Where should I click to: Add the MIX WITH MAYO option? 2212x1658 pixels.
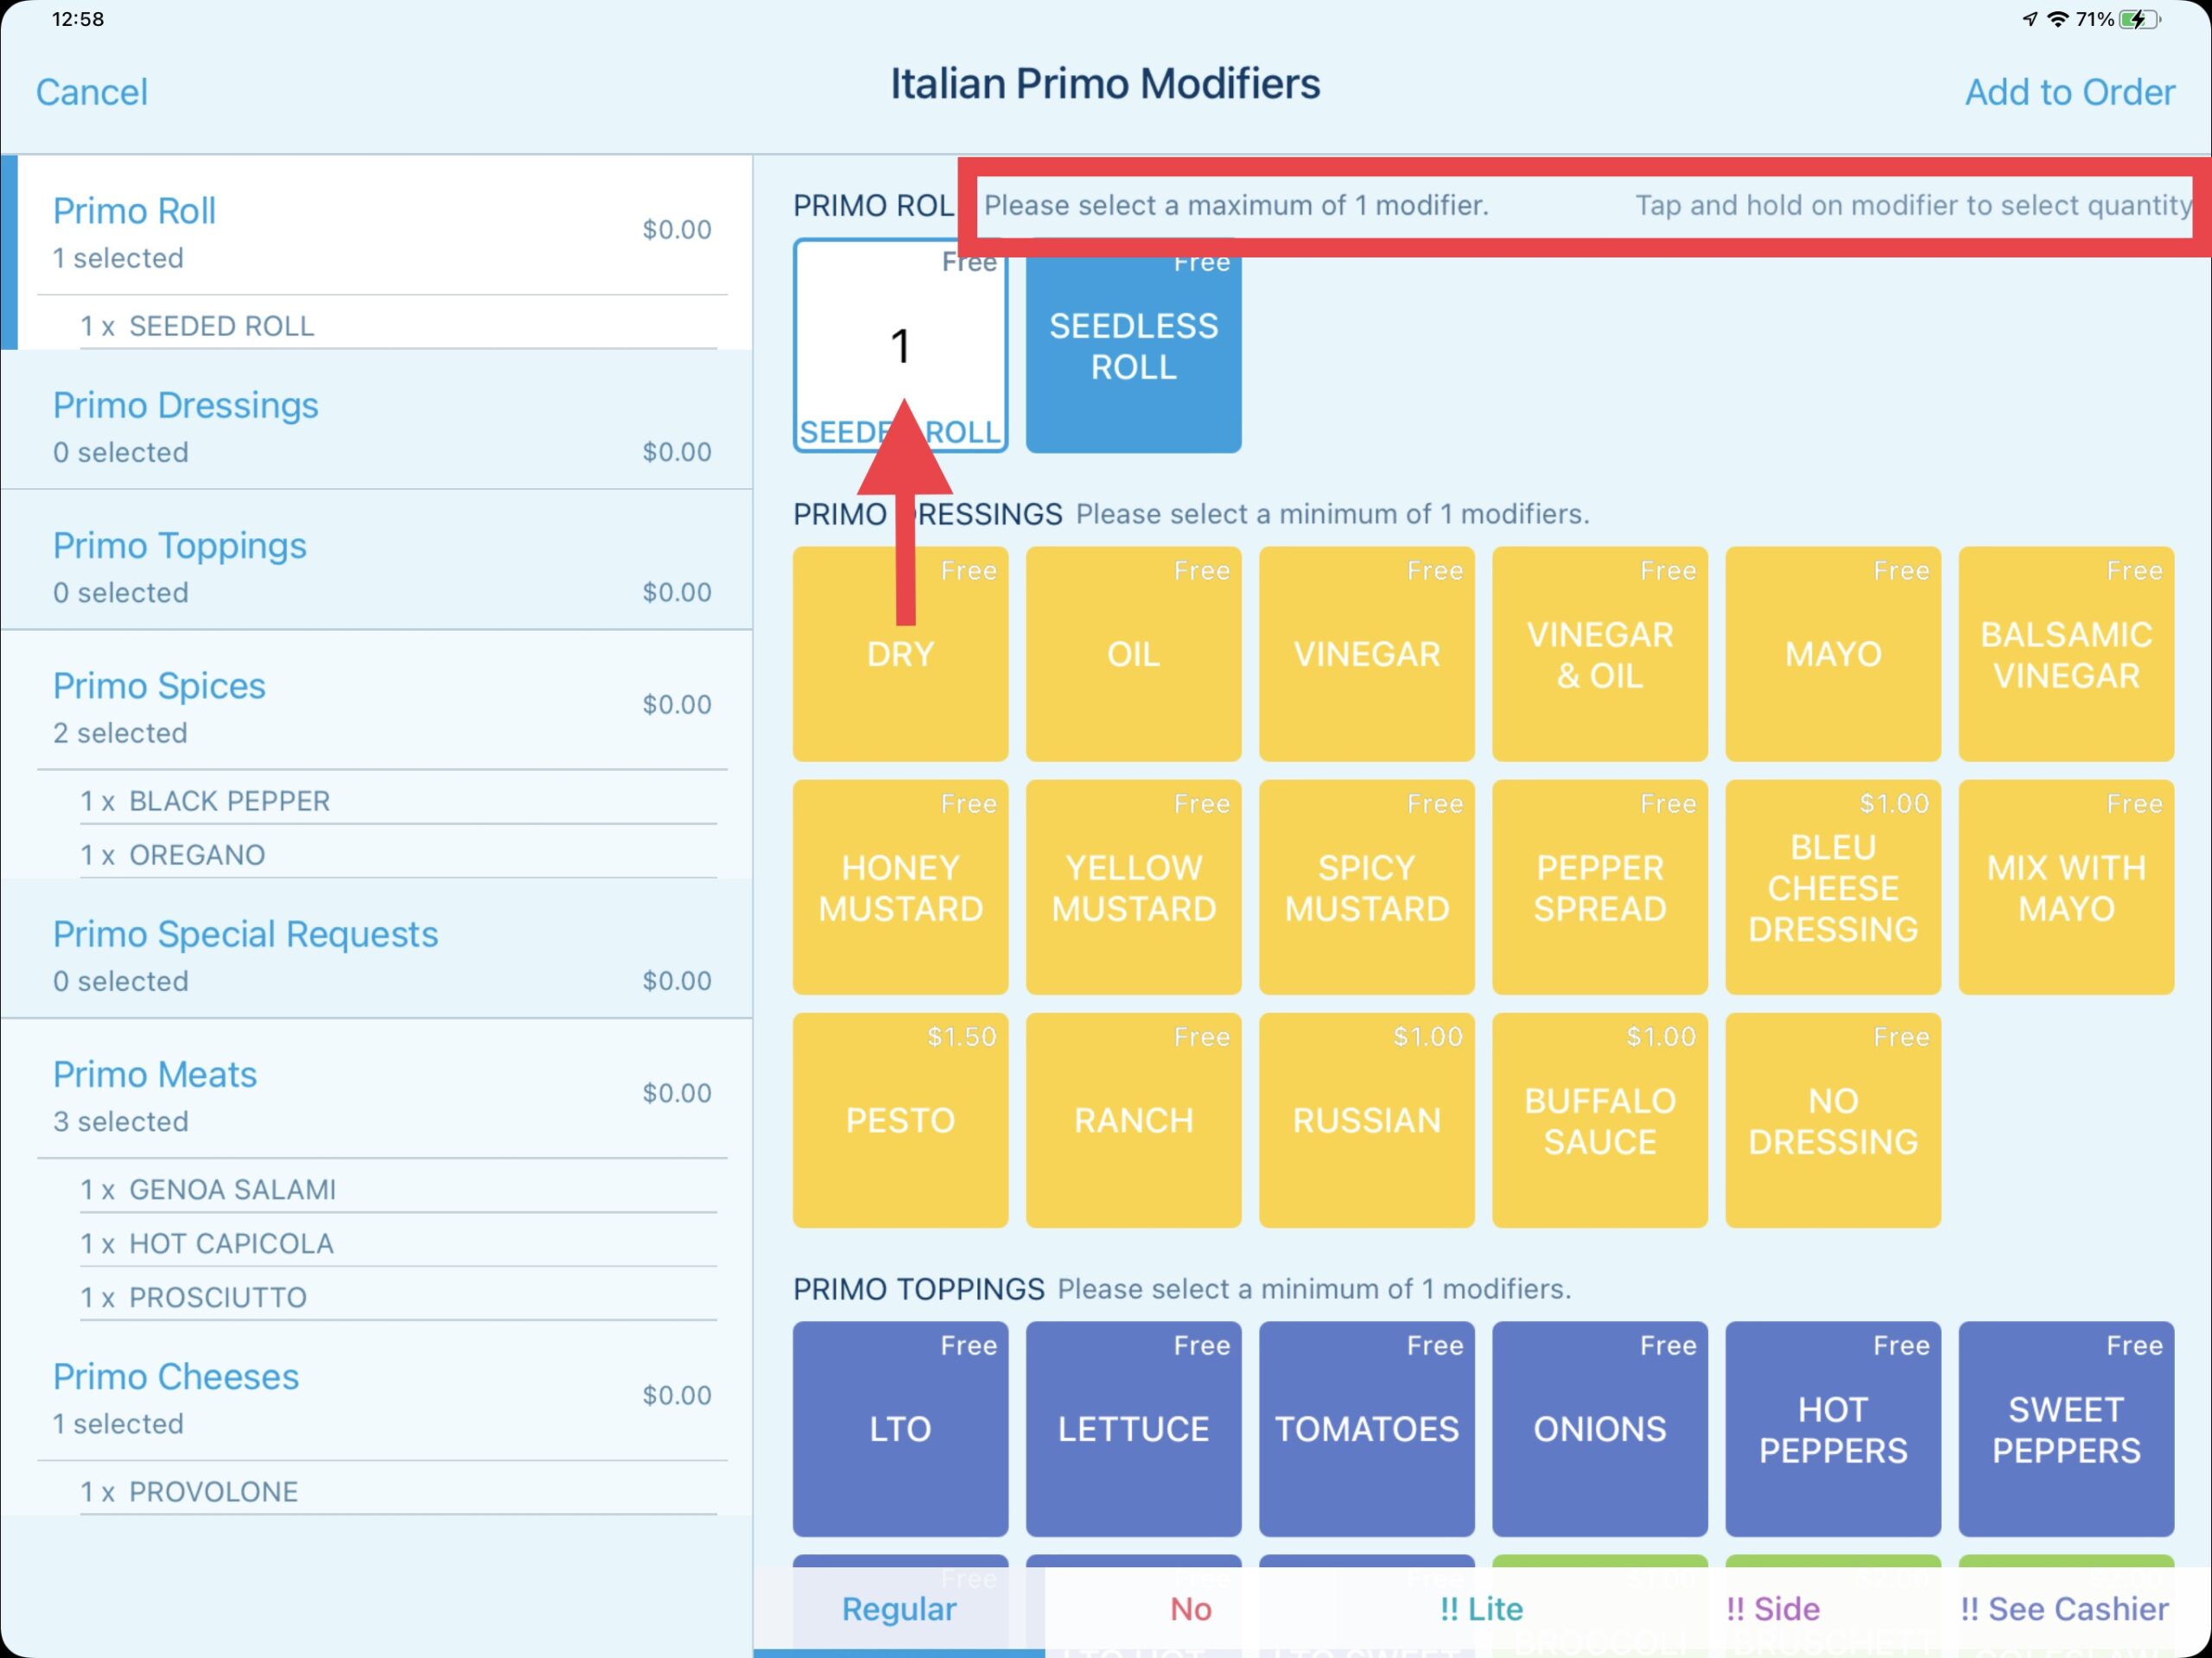tap(2066, 887)
